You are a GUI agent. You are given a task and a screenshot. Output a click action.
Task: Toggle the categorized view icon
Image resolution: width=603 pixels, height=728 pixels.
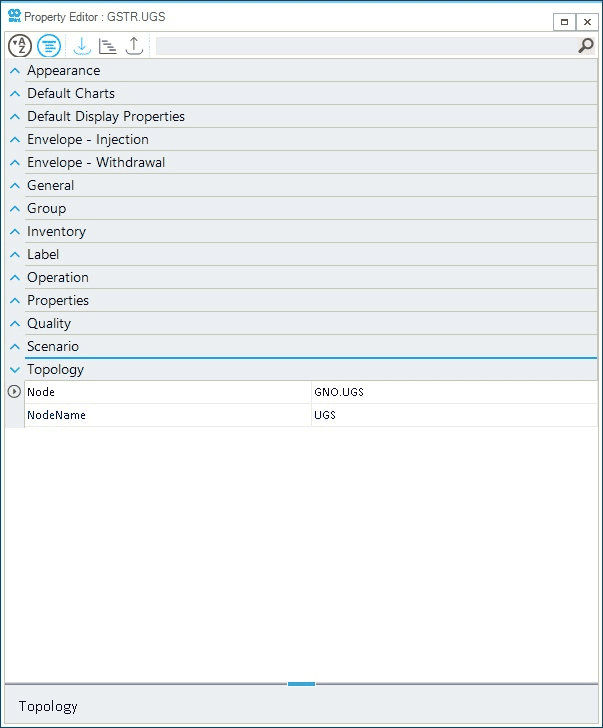tap(49, 46)
